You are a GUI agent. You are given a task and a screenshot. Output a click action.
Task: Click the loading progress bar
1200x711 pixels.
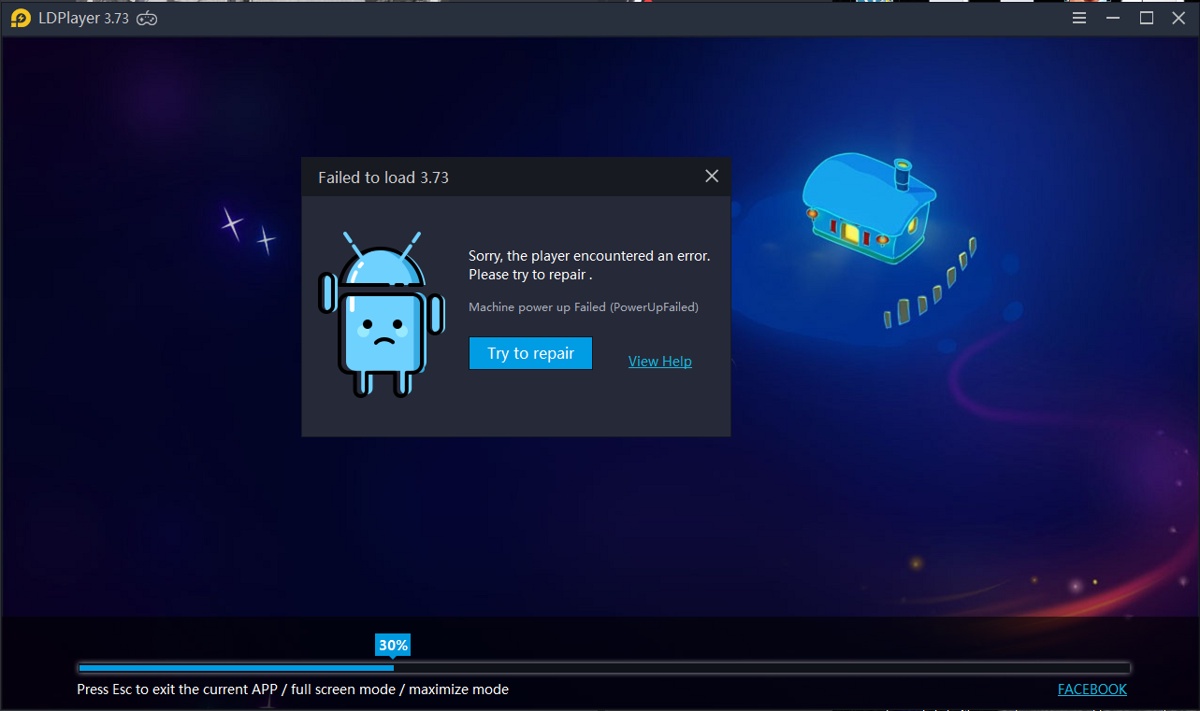tap(604, 668)
